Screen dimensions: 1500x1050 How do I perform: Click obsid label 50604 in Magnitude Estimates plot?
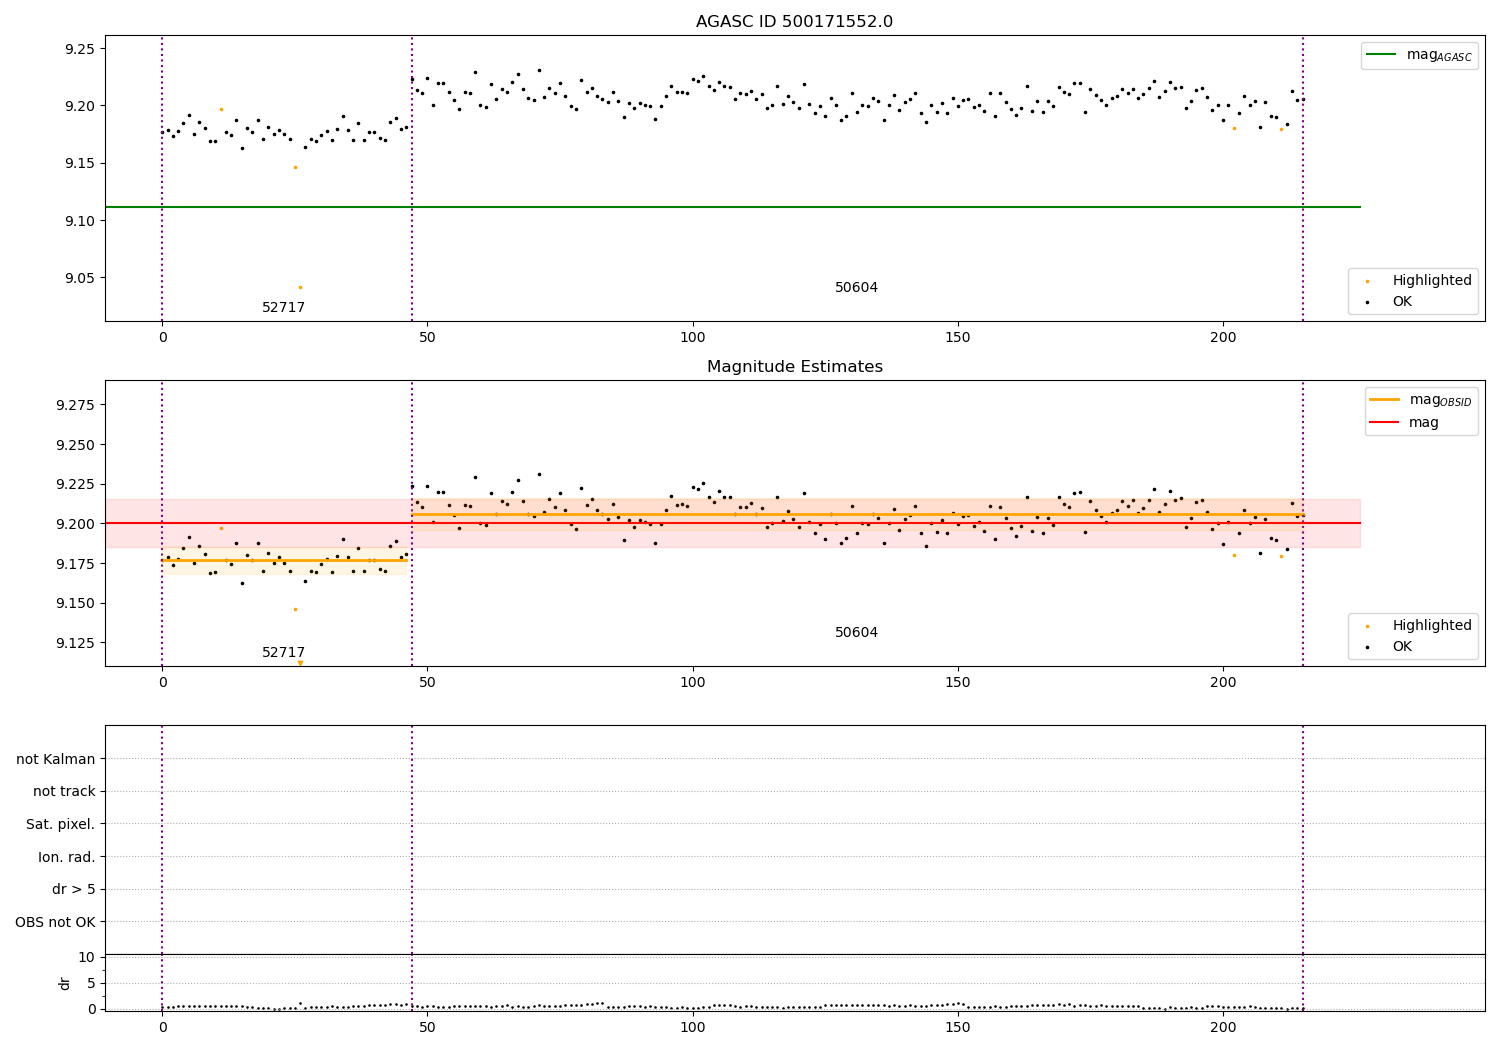tap(856, 633)
